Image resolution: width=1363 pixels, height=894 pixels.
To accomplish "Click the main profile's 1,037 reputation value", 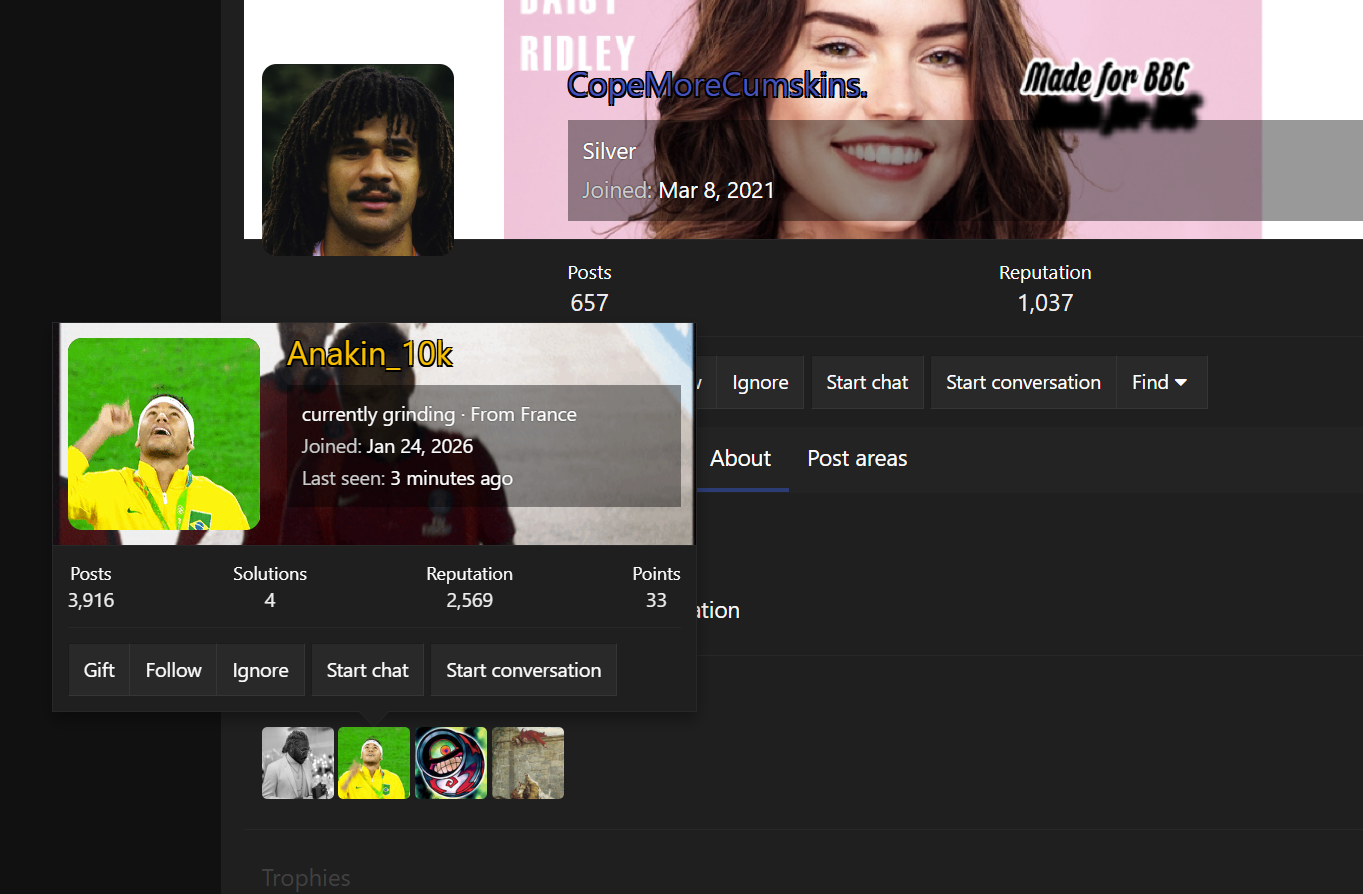I will tap(1045, 303).
